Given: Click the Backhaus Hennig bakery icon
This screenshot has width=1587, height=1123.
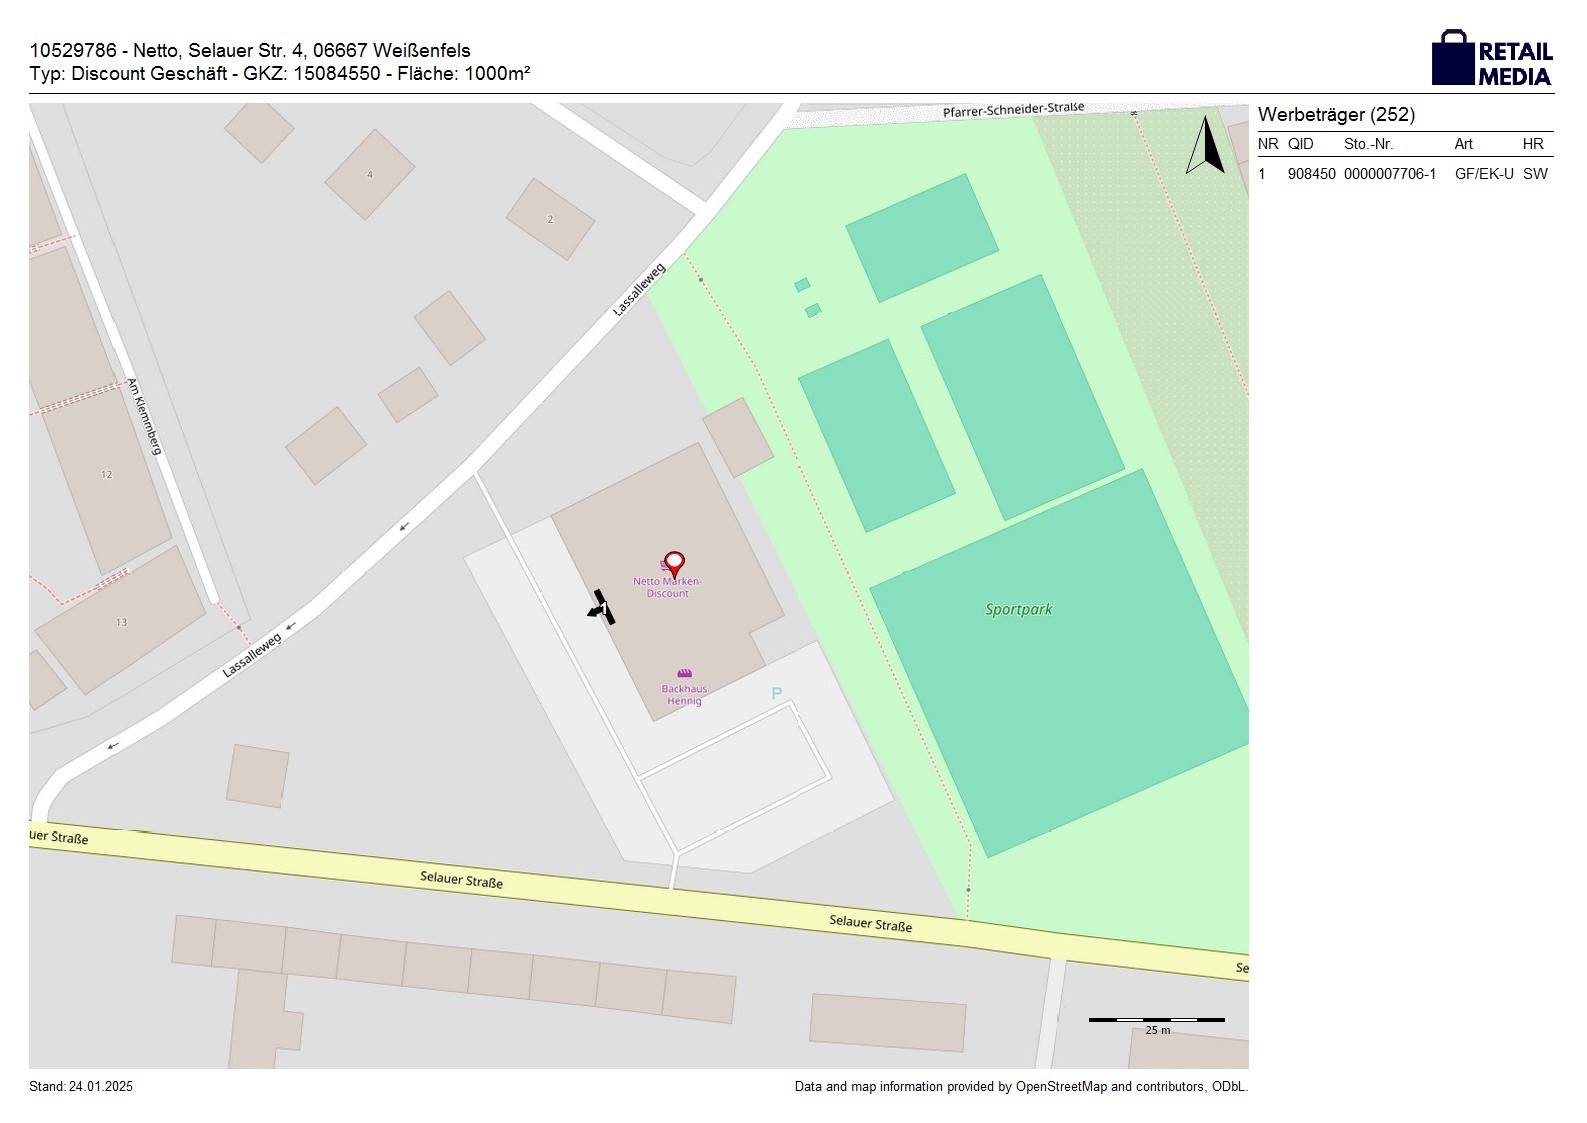Looking at the screenshot, I should pos(684,673).
